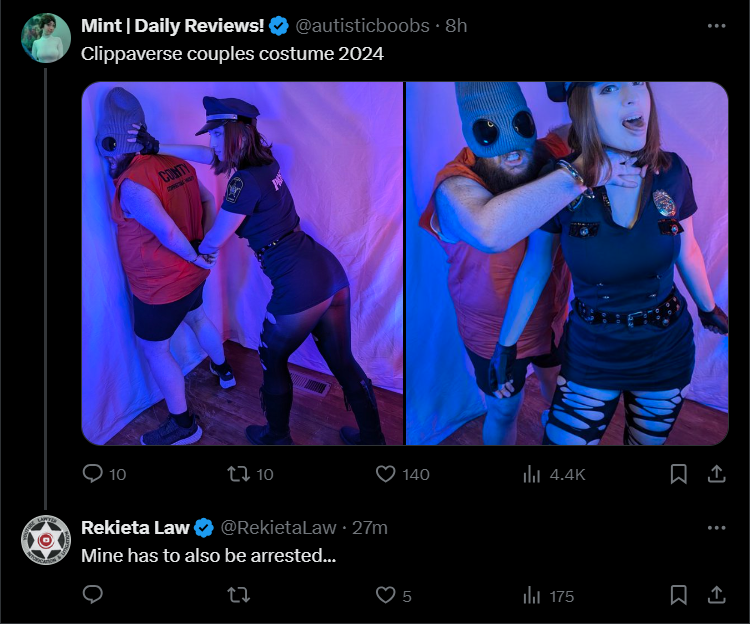View analytics showing 4.4K views

[532, 474]
